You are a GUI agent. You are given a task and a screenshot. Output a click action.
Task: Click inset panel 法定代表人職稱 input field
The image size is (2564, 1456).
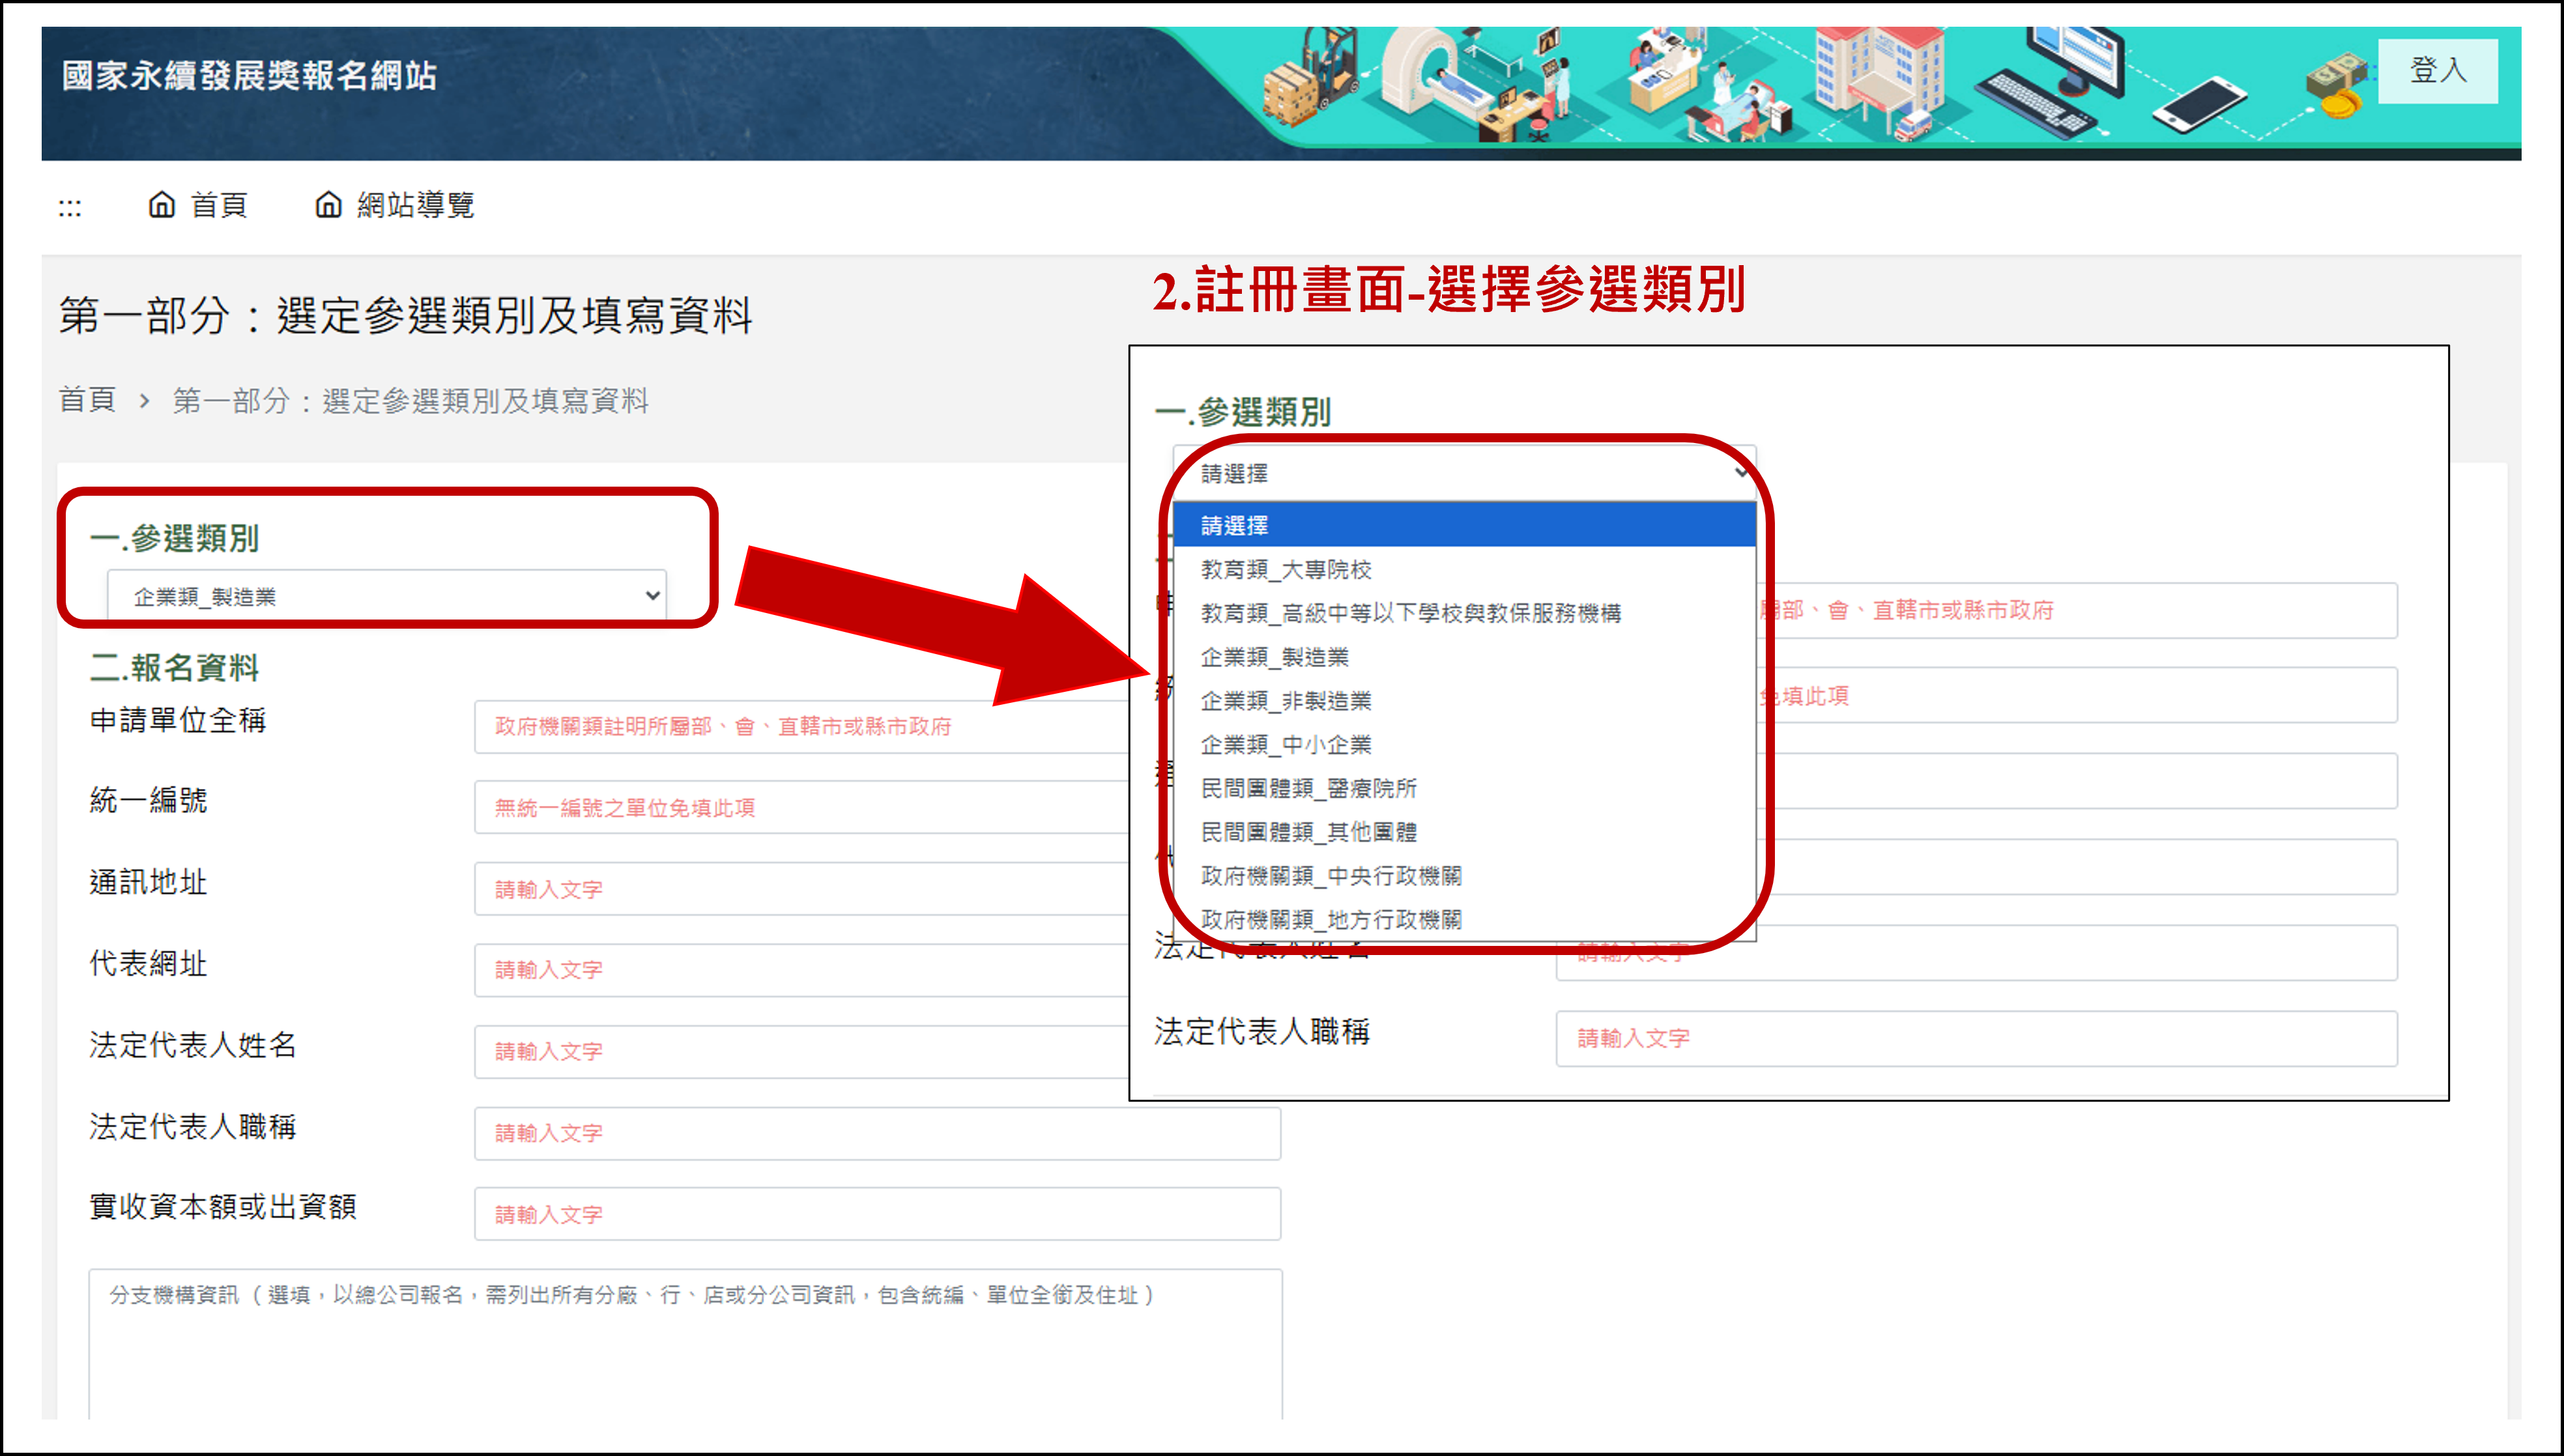1976,1038
